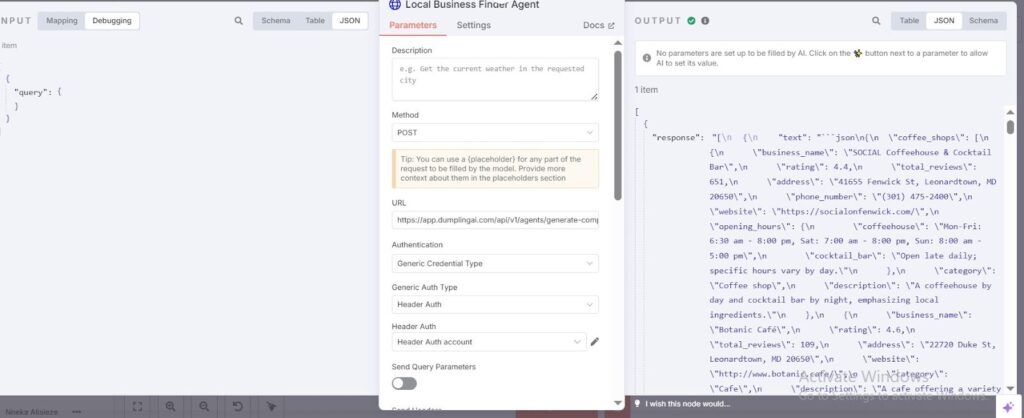Click the output panel scrollbar thumb
Viewport: 1024px width, 418px height.
tap(1010, 127)
